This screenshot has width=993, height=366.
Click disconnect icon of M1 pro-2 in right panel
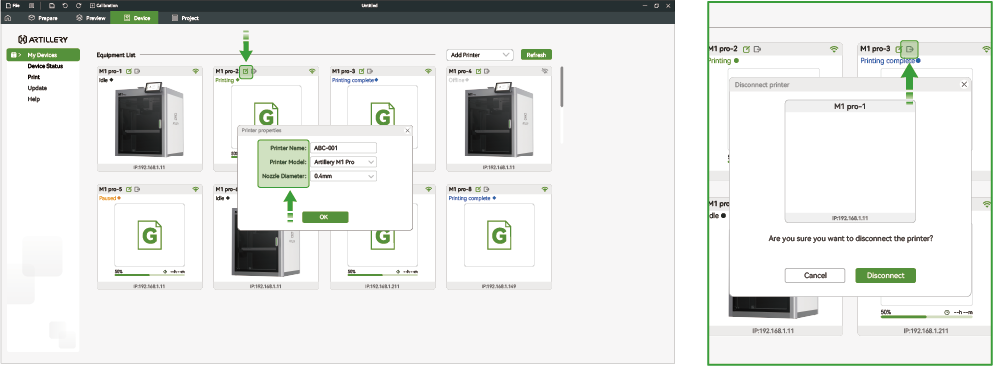click(x=757, y=49)
